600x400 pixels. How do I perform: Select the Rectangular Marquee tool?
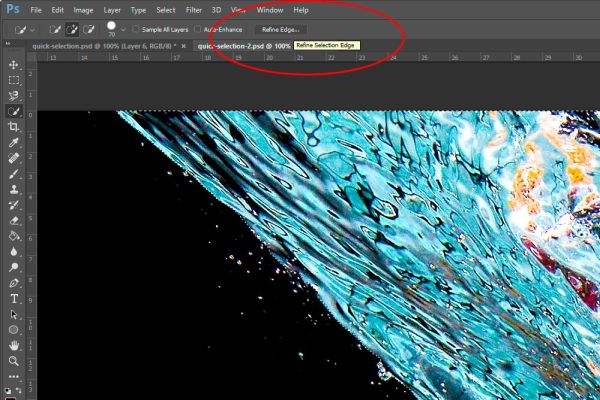14,80
